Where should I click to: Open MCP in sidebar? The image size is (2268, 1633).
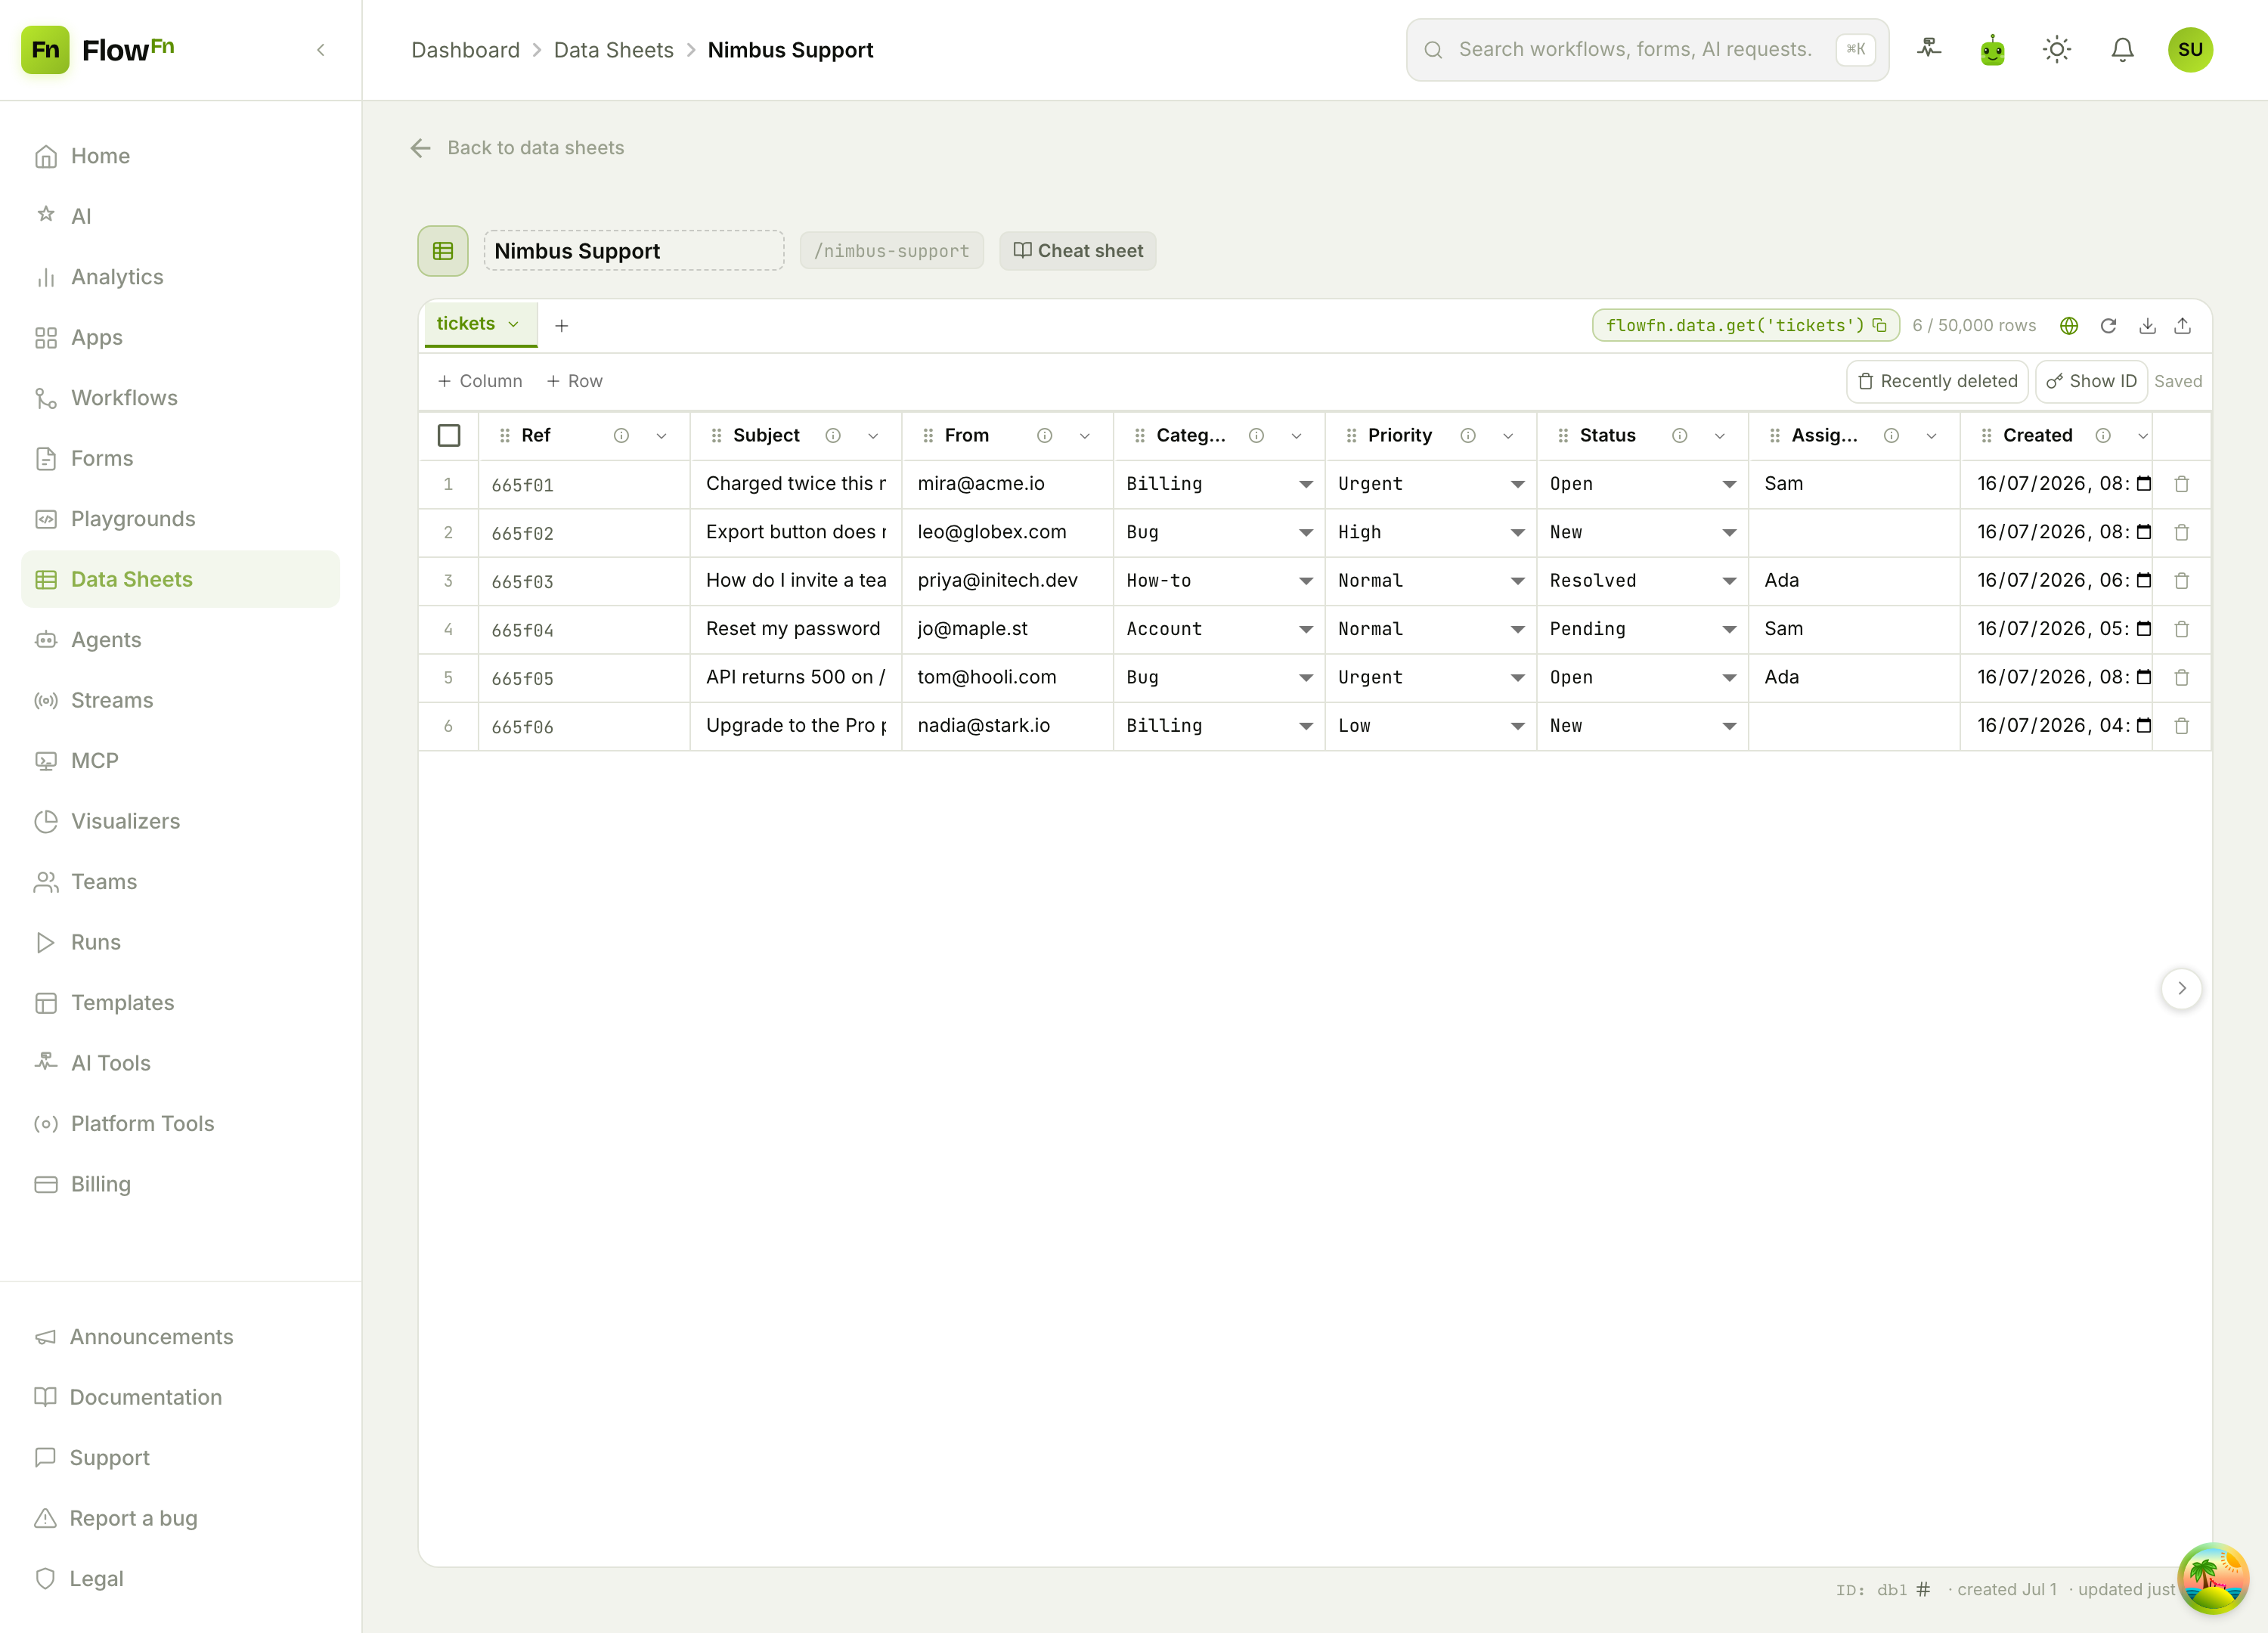(x=180, y=761)
